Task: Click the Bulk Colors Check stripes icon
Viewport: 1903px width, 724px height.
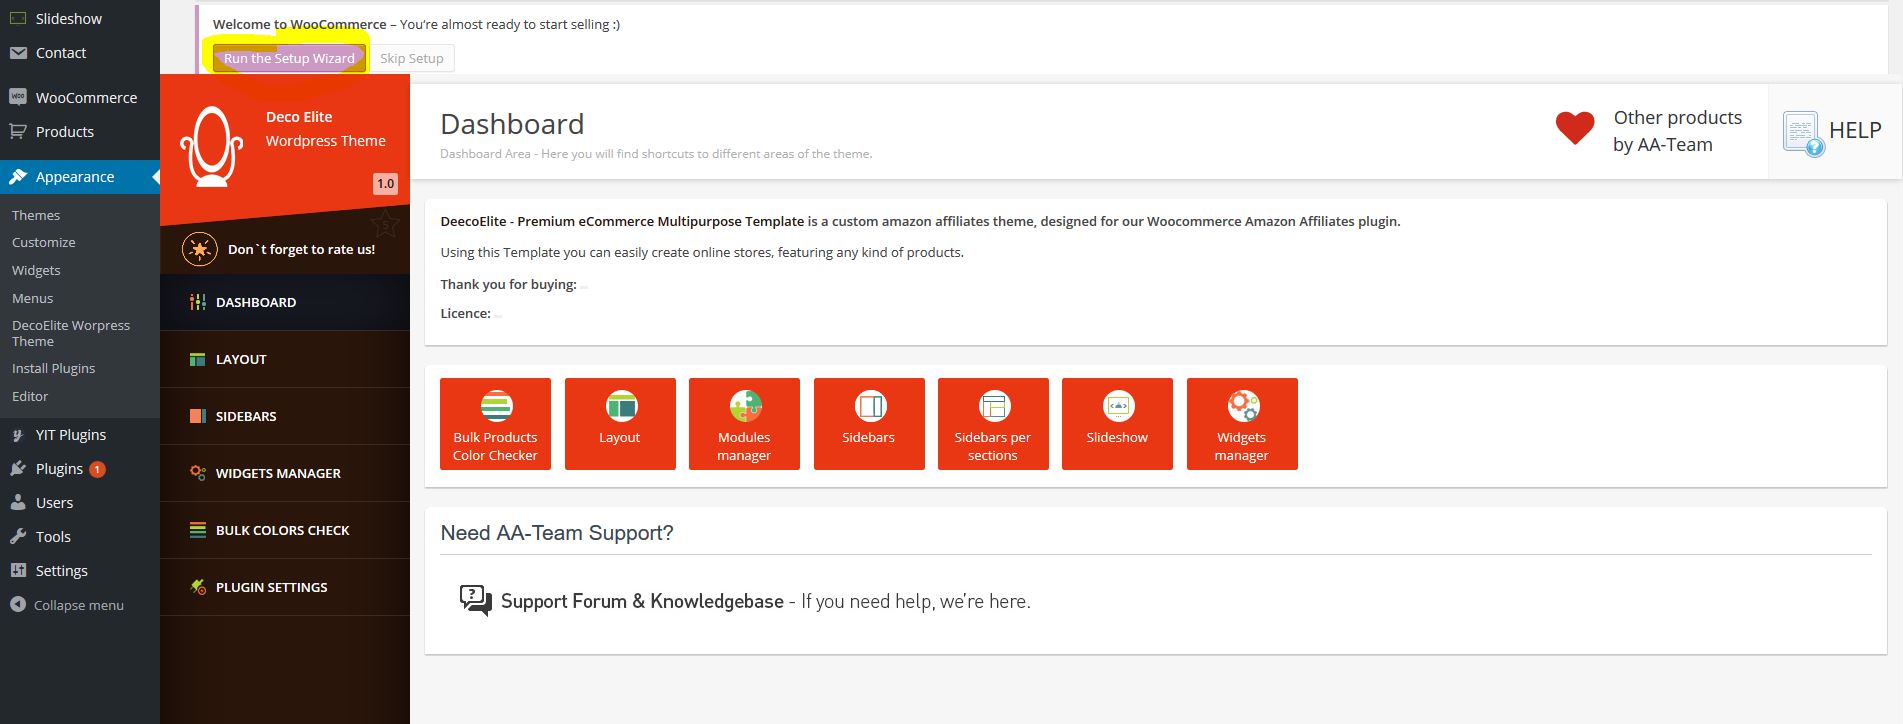Action: pyautogui.click(x=198, y=530)
